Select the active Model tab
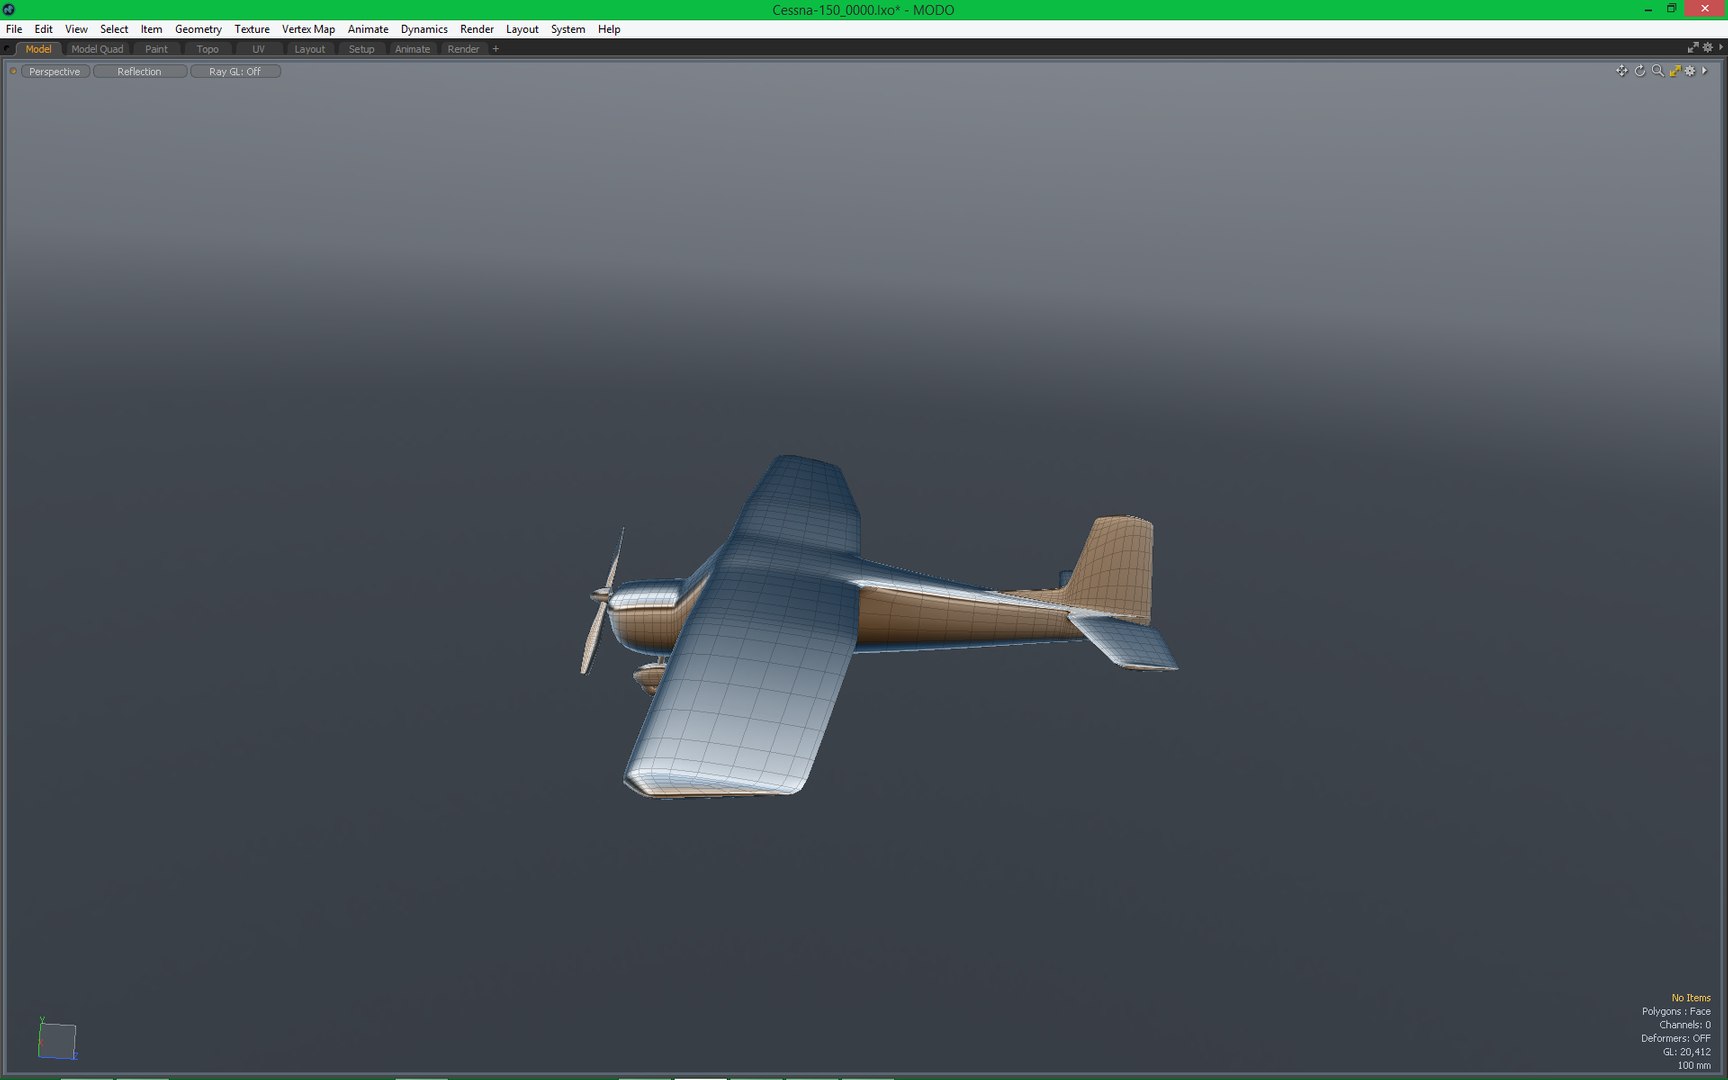This screenshot has width=1728, height=1080. pos(38,49)
